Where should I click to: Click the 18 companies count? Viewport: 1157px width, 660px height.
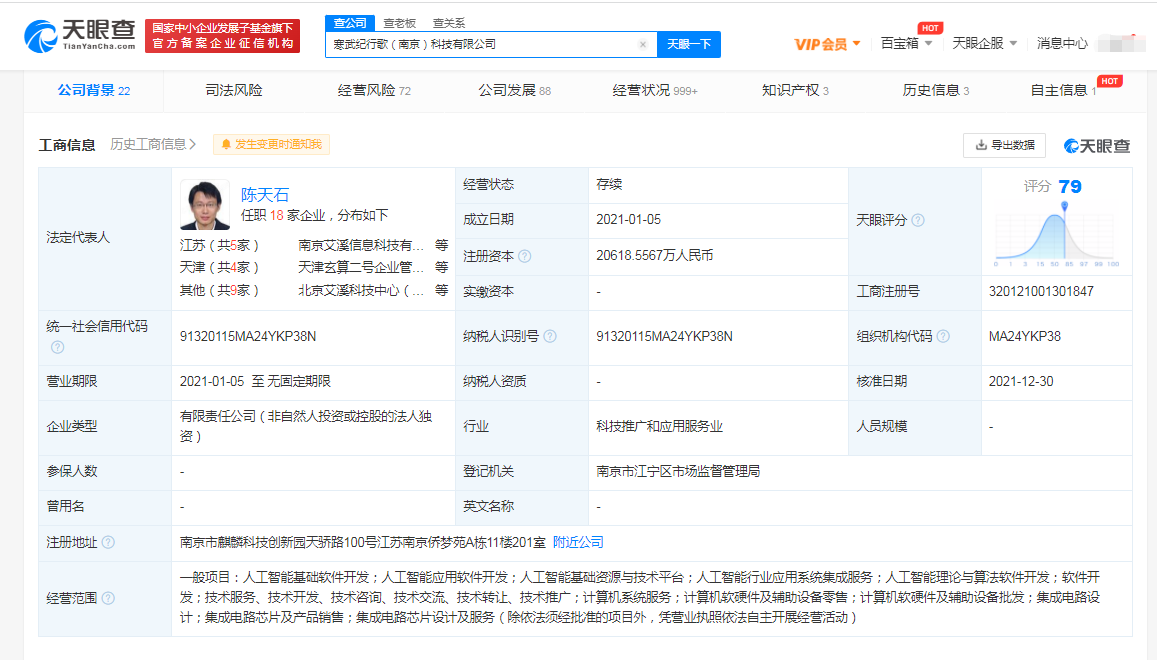point(277,216)
